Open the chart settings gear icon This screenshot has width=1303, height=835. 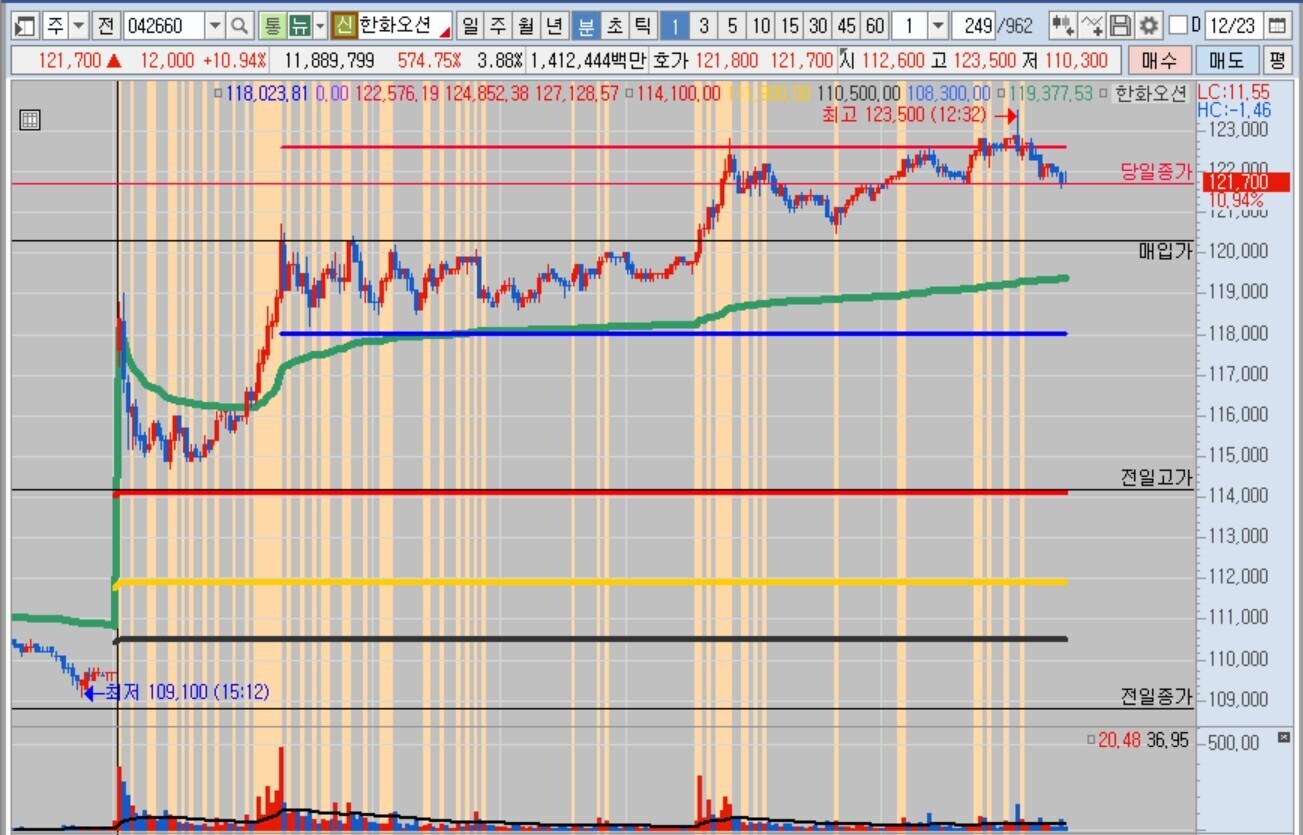click(x=1150, y=25)
